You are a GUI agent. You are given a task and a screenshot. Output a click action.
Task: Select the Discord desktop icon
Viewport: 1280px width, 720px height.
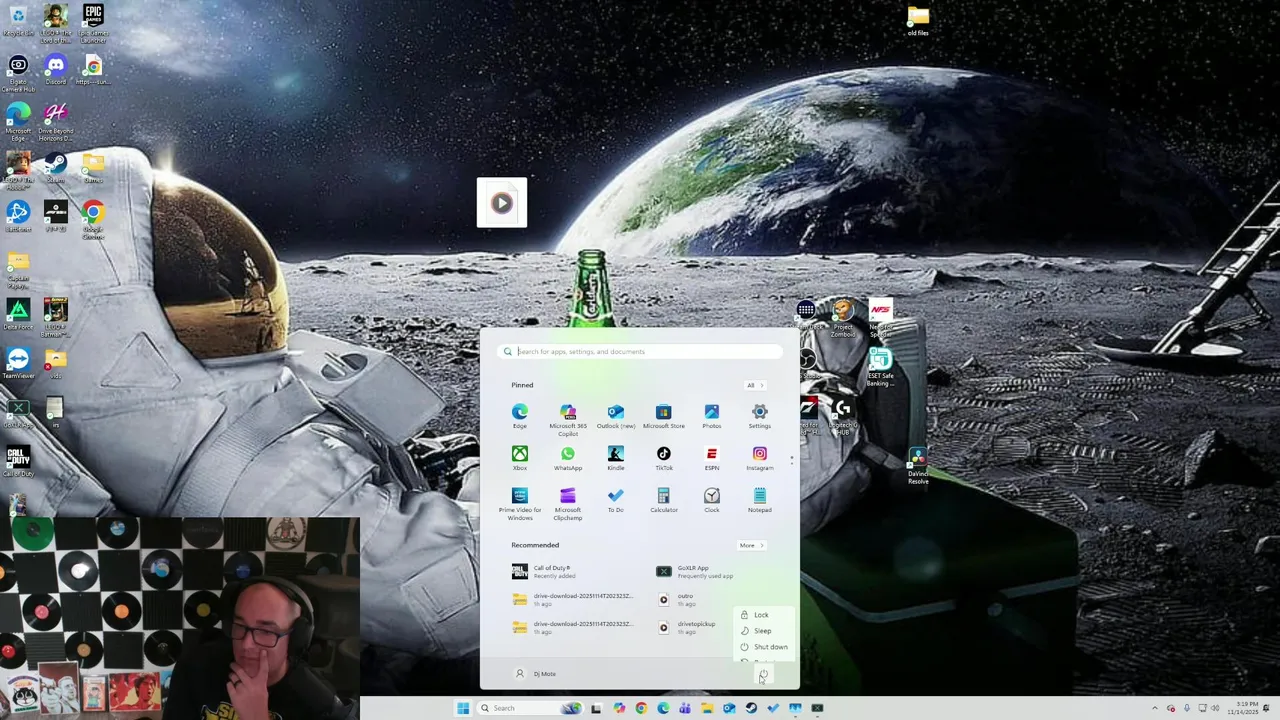point(56,70)
